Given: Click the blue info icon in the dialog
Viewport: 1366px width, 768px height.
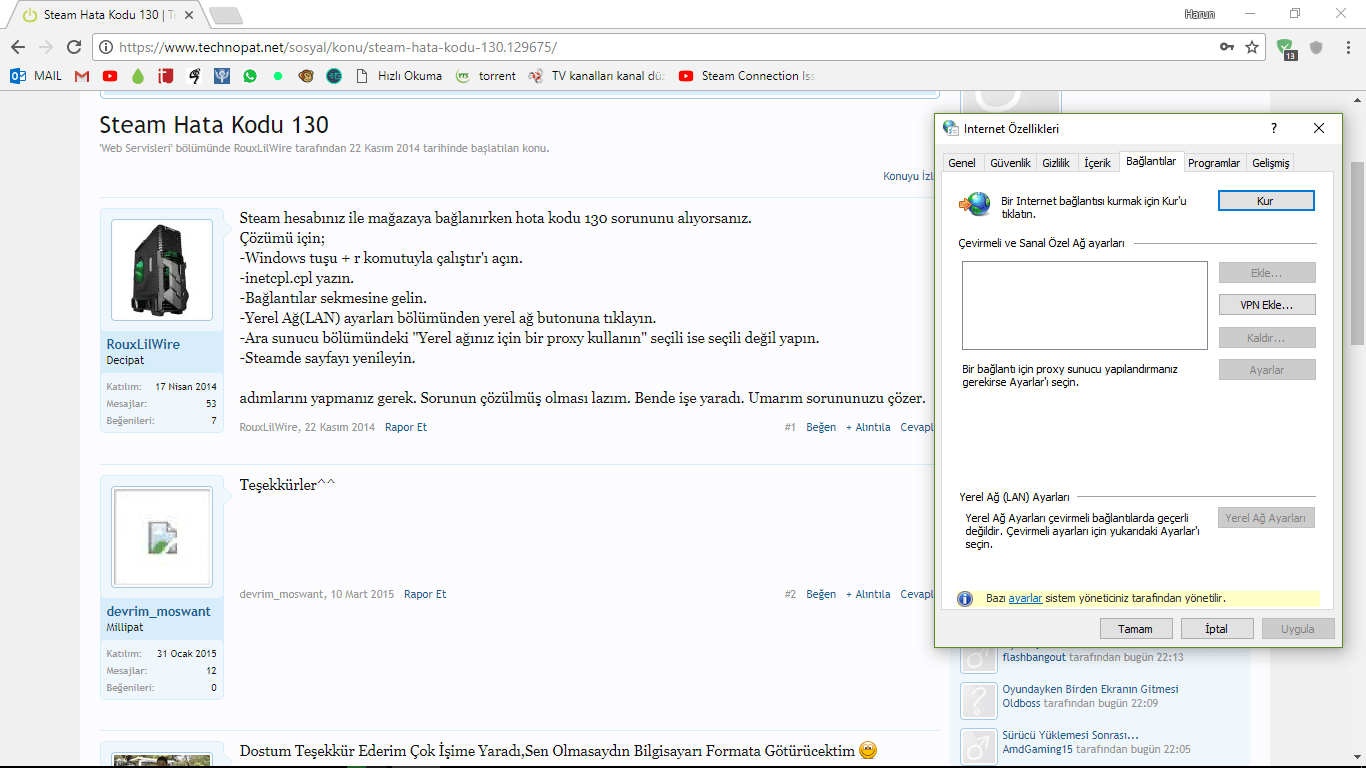Looking at the screenshot, I should coord(965,599).
